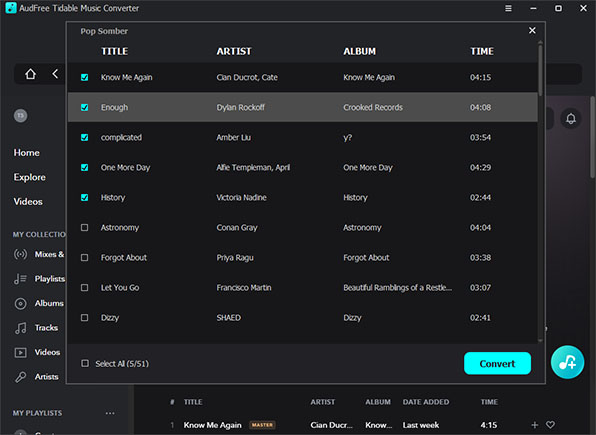Open My Playlists more options ellipsis

[110, 413]
